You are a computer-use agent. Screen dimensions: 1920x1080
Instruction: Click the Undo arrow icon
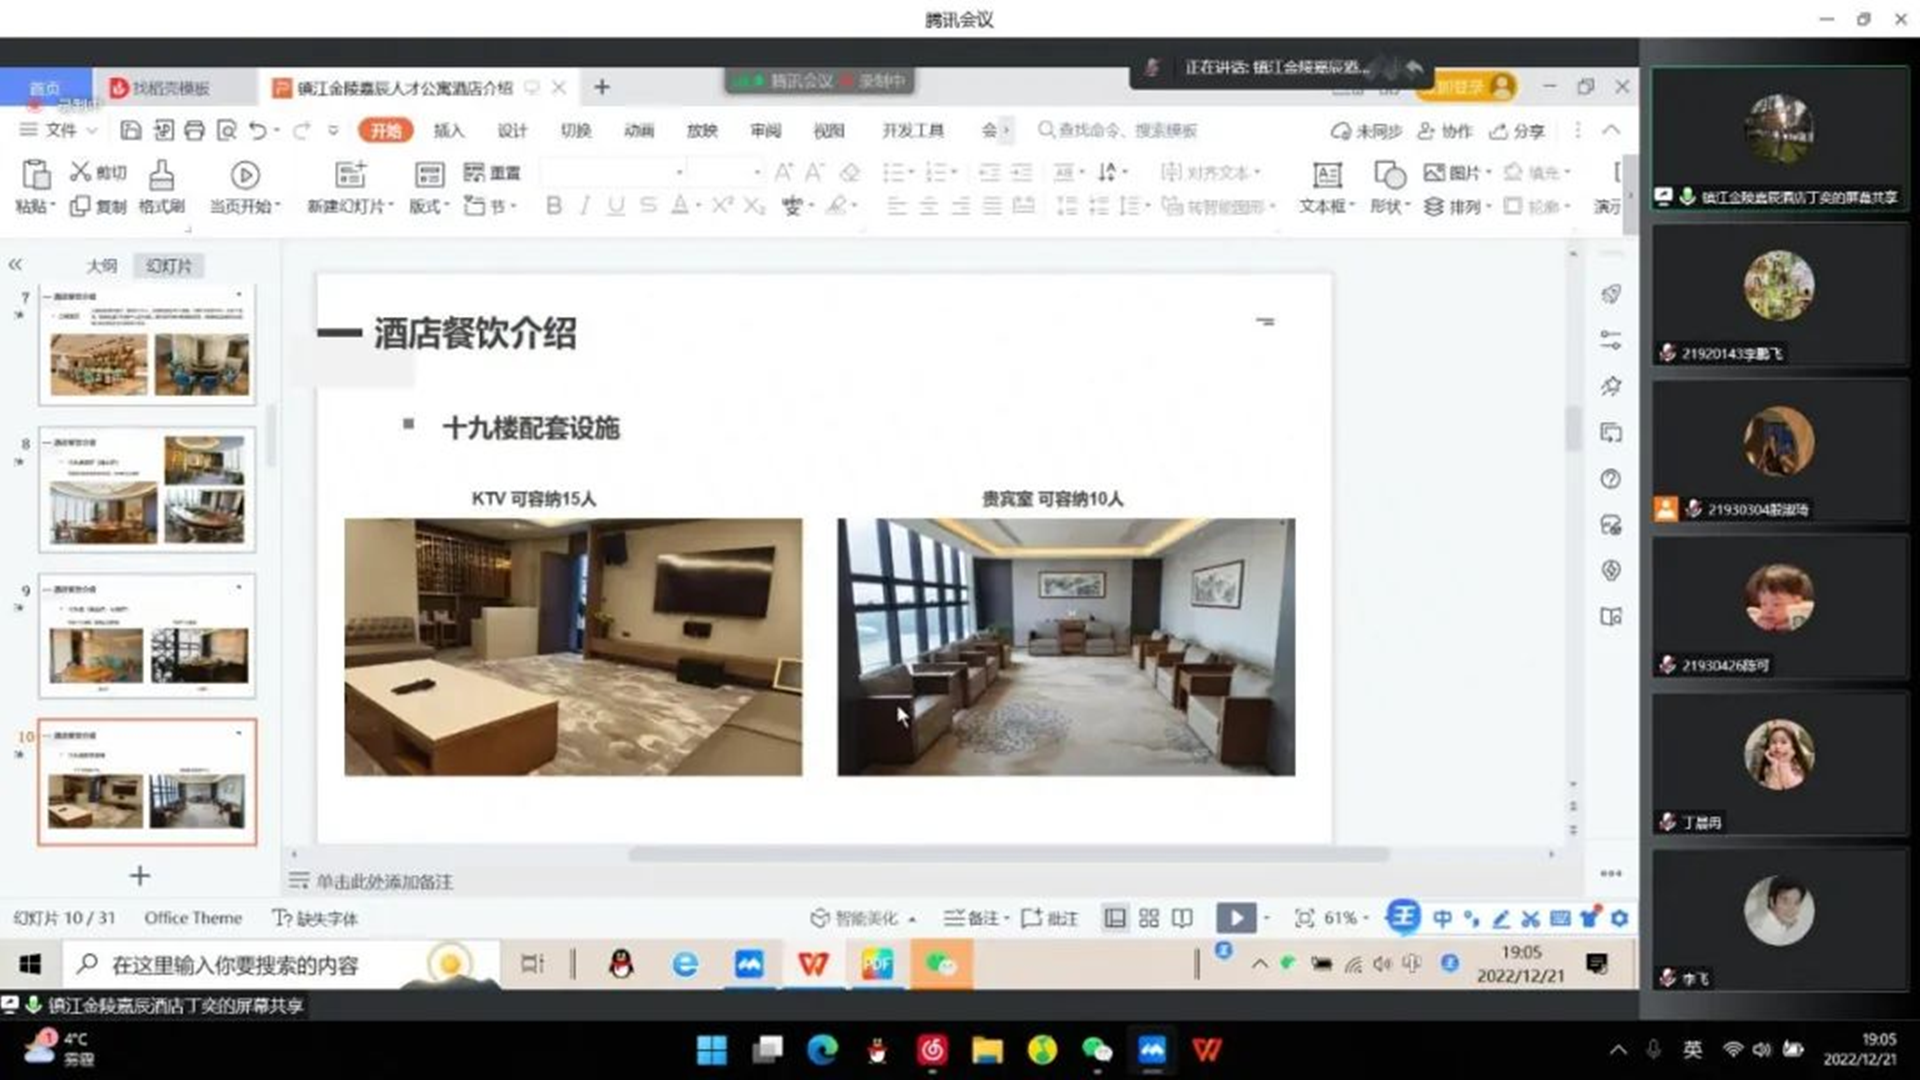pyautogui.click(x=257, y=130)
